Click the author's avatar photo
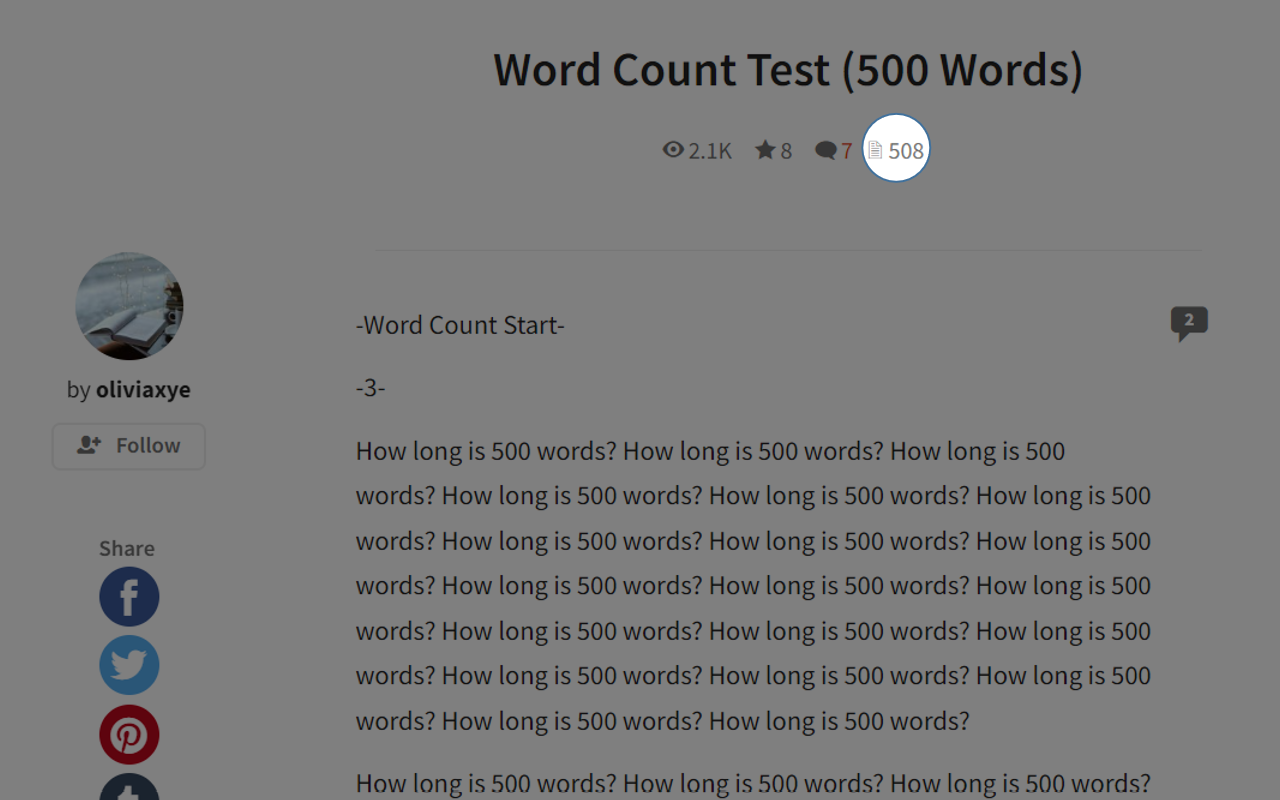Viewport: 1280px width, 800px height. coord(129,306)
